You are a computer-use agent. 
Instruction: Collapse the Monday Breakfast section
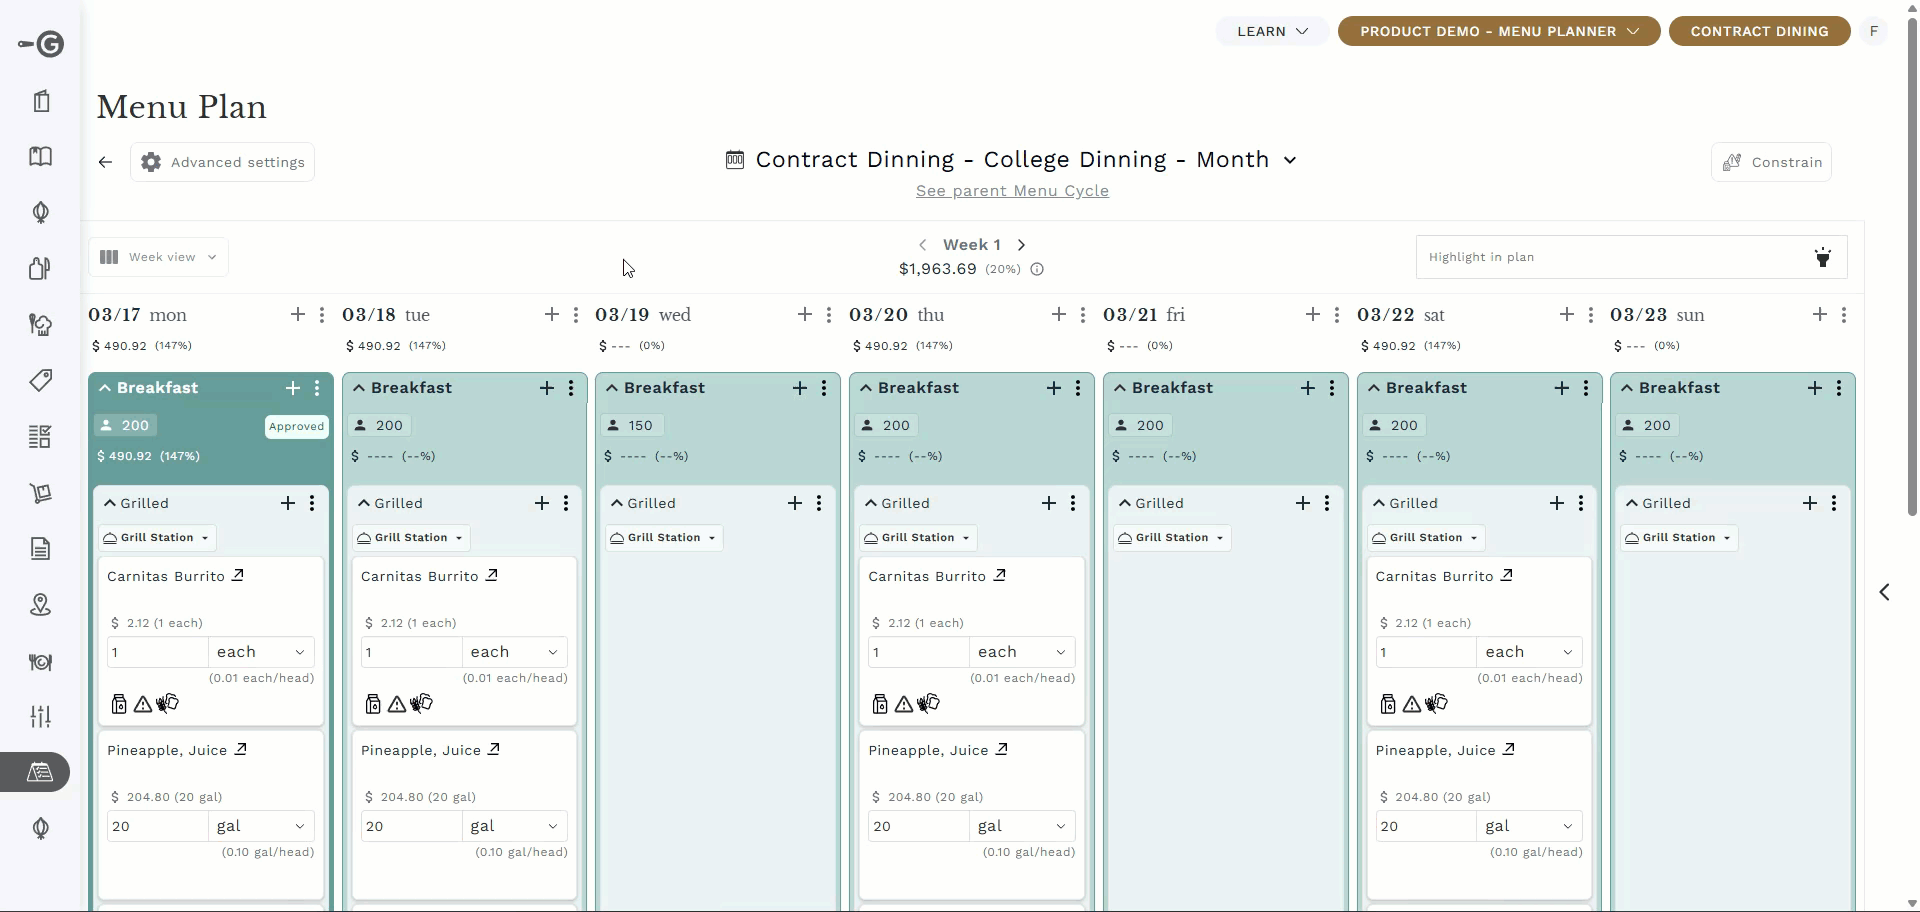pos(105,388)
